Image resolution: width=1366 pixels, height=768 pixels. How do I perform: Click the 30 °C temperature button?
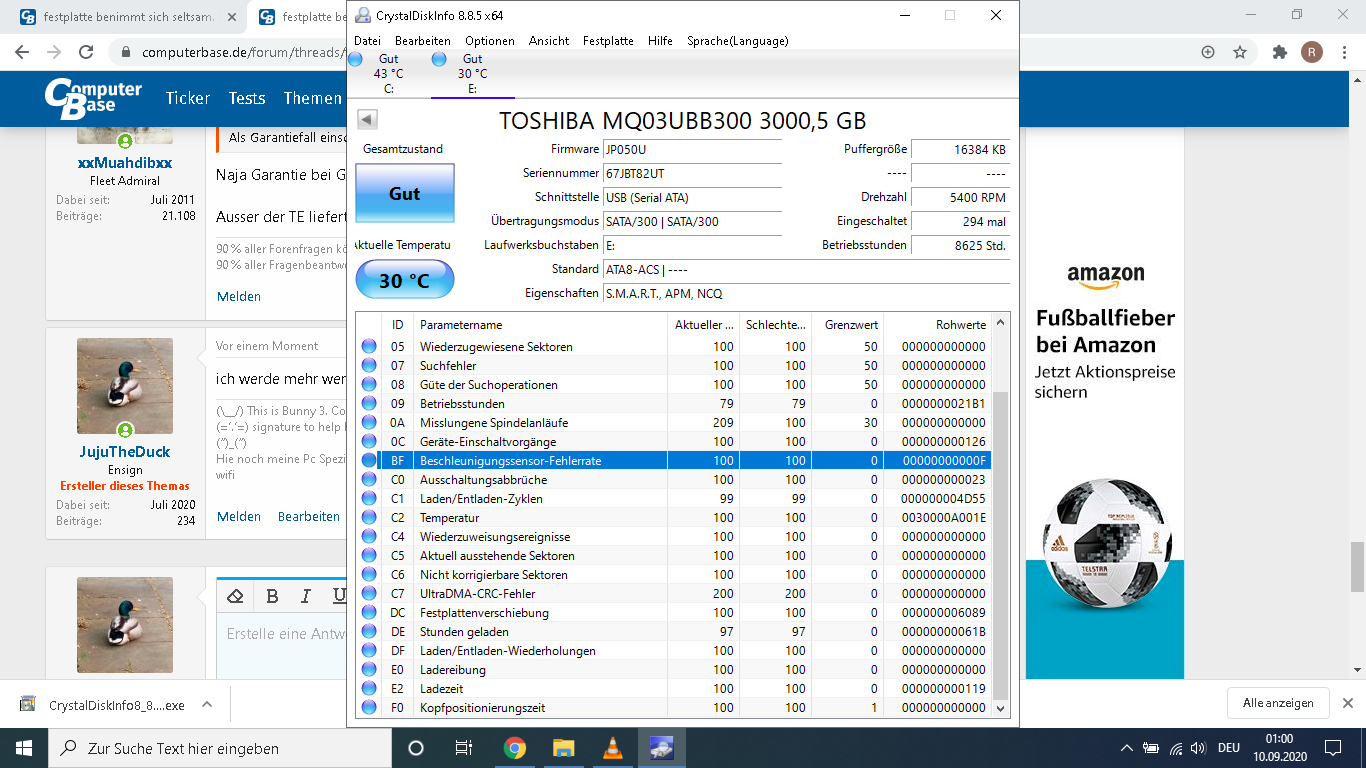(404, 280)
